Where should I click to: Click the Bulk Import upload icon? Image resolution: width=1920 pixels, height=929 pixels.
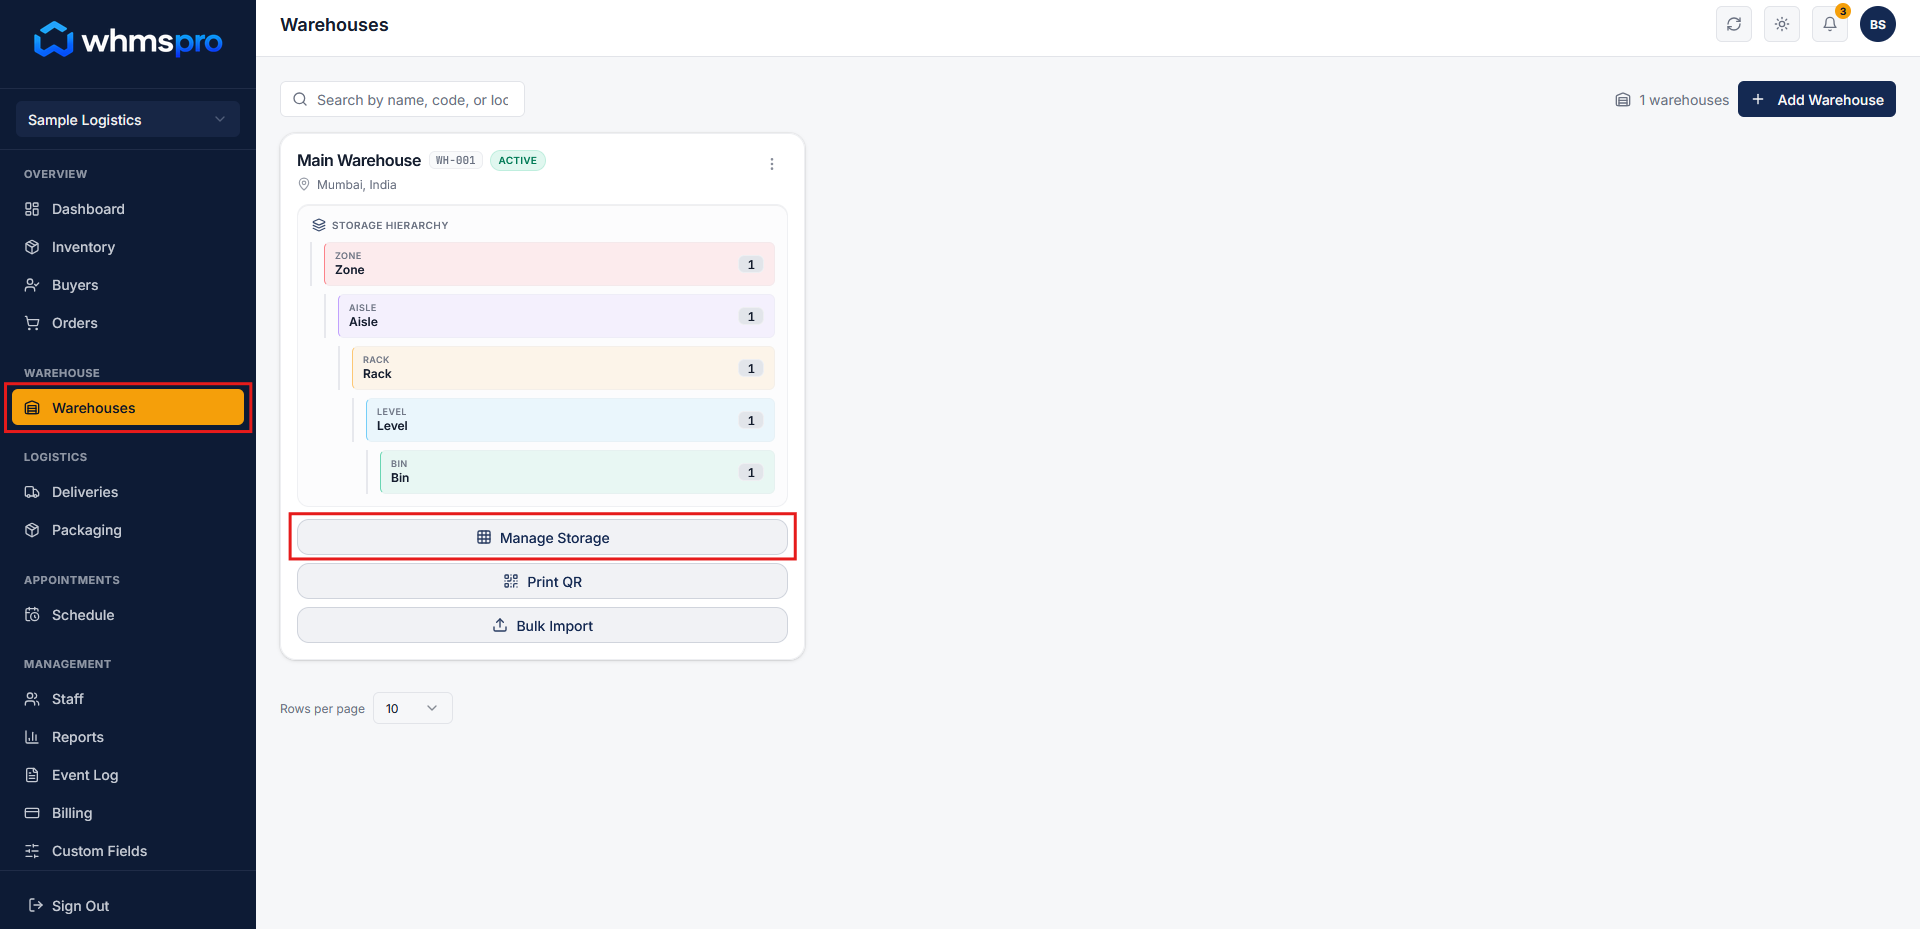tap(500, 625)
